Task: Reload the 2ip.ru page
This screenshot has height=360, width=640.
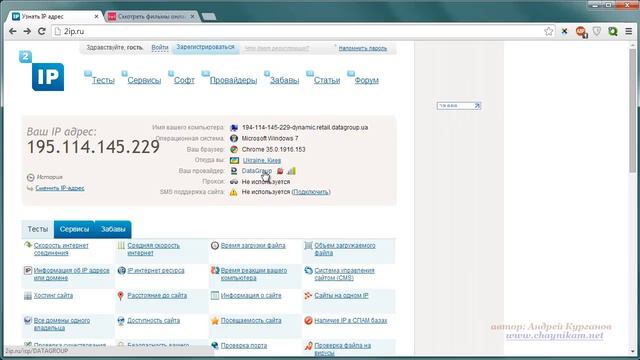Action: [x=42, y=31]
